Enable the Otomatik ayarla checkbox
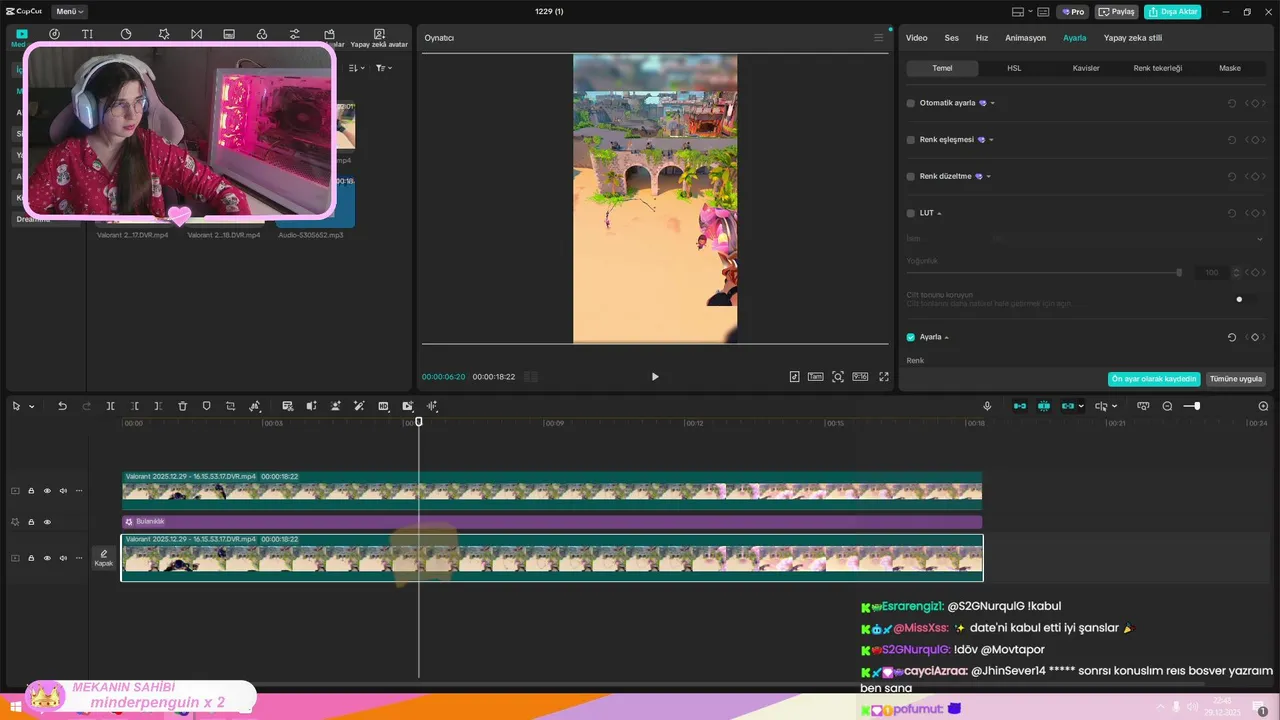1280x720 pixels. [910, 103]
